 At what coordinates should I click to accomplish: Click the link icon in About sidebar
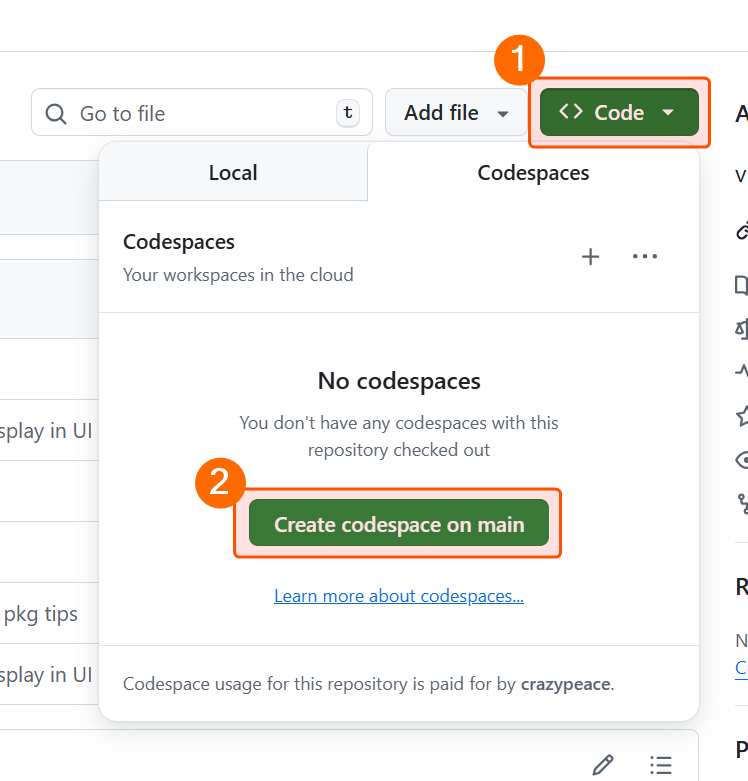tap(742, 232)
